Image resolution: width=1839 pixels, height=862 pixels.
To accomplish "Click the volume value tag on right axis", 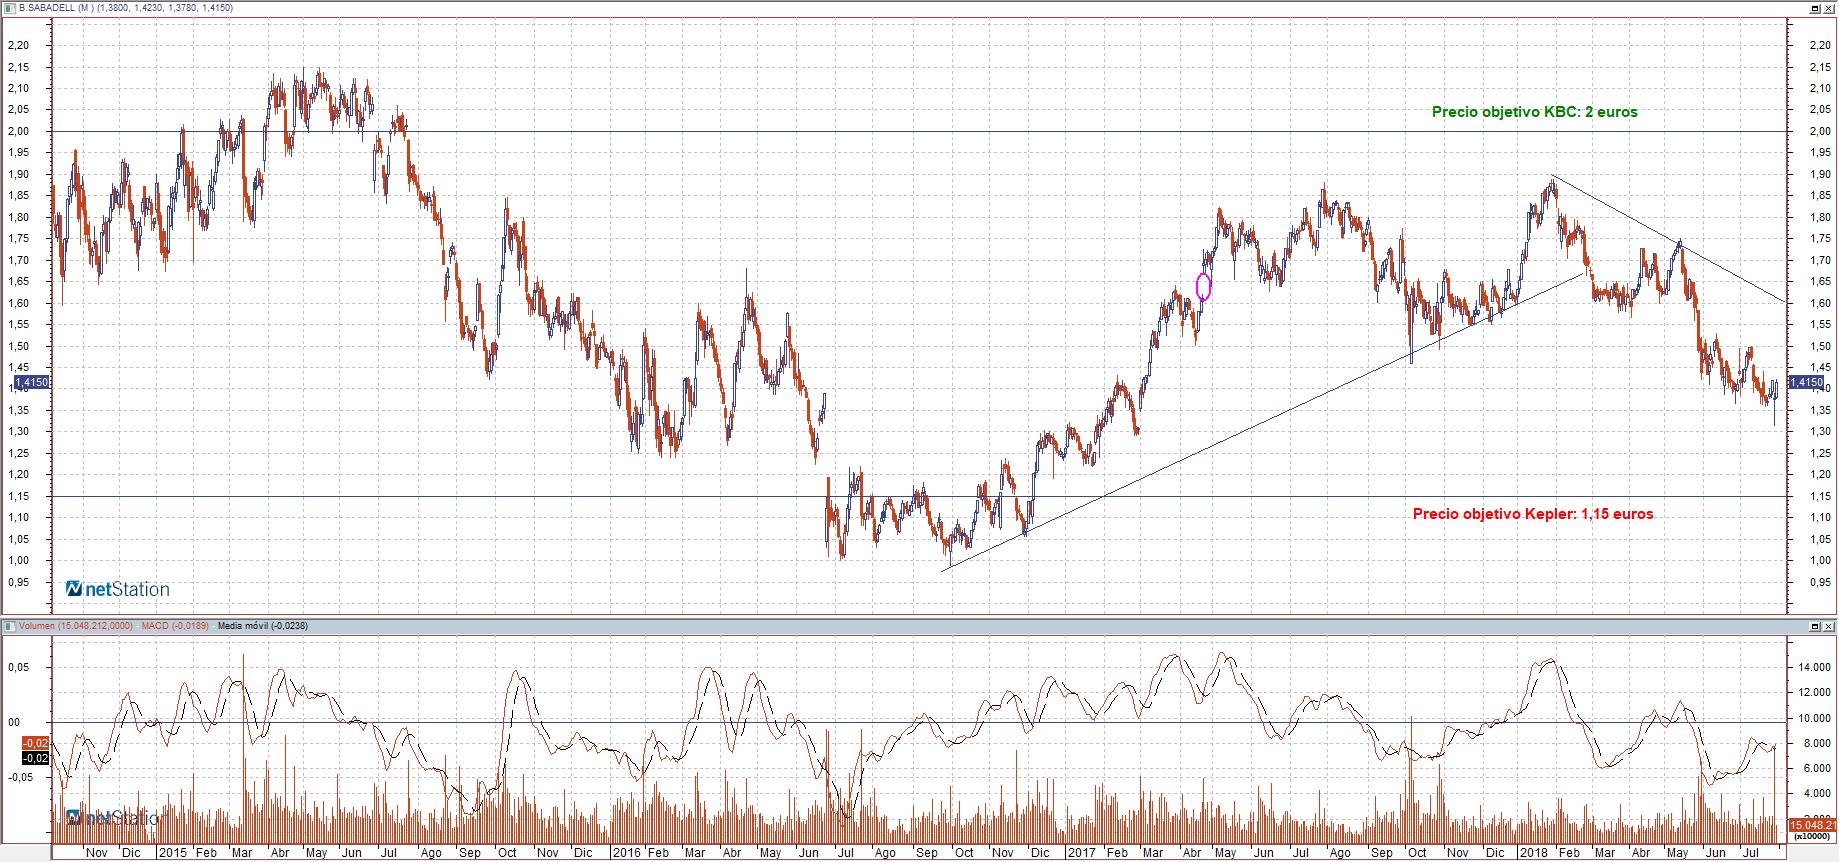I will [x=1813, y=825].
